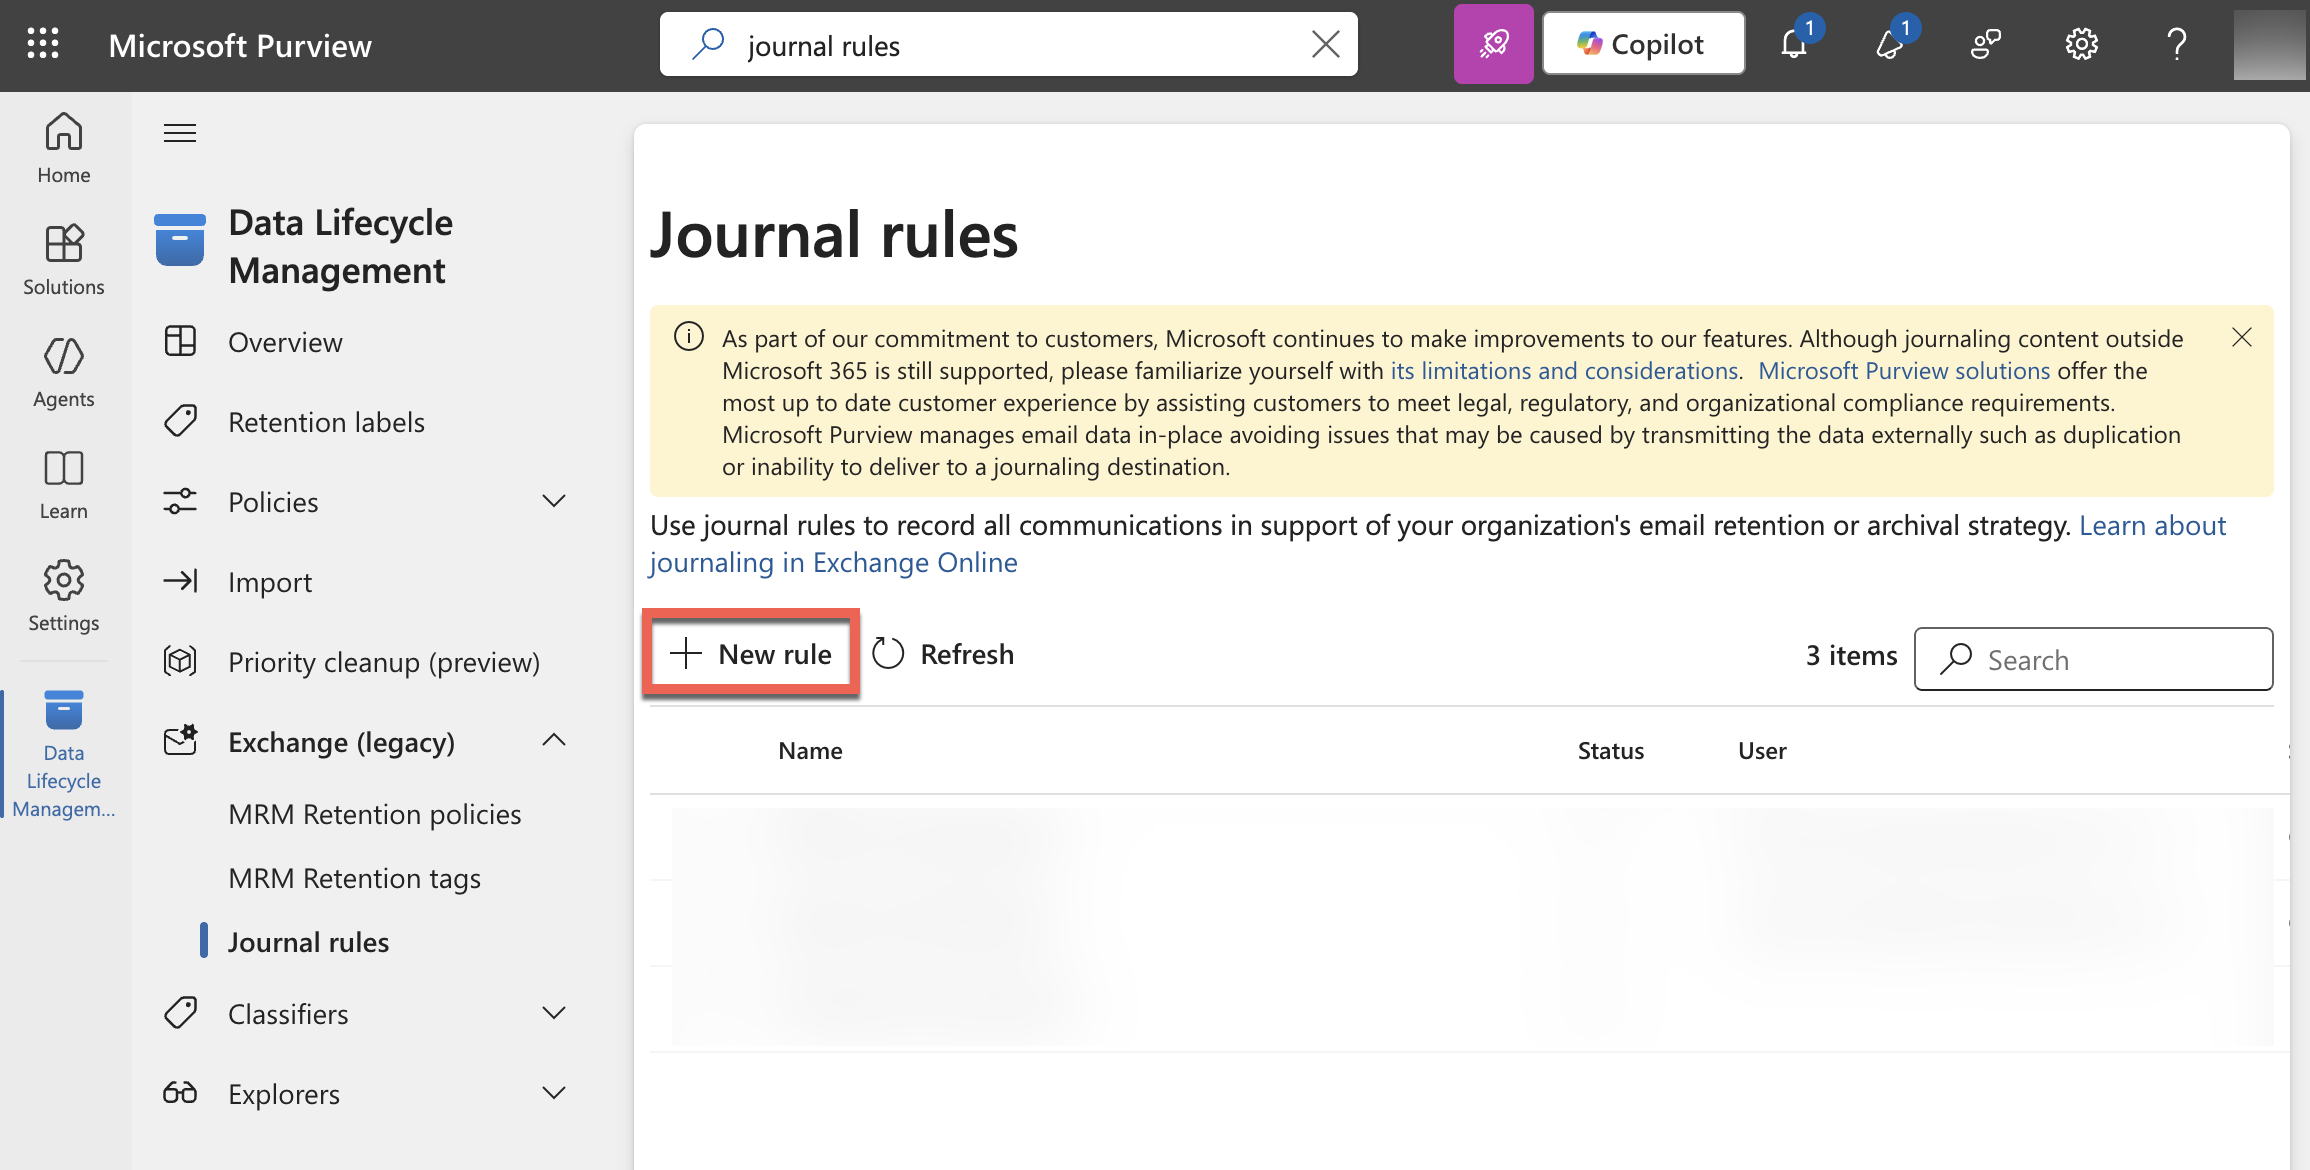Click the Data Lifecycle Management archive icon
Viewport: 2310px width, 1170px height.
[180, 240]
